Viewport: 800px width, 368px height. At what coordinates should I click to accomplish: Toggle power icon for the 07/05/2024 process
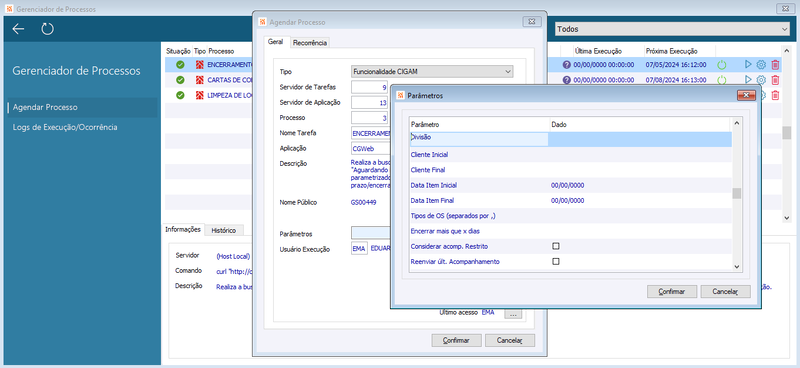coord(721,65)
